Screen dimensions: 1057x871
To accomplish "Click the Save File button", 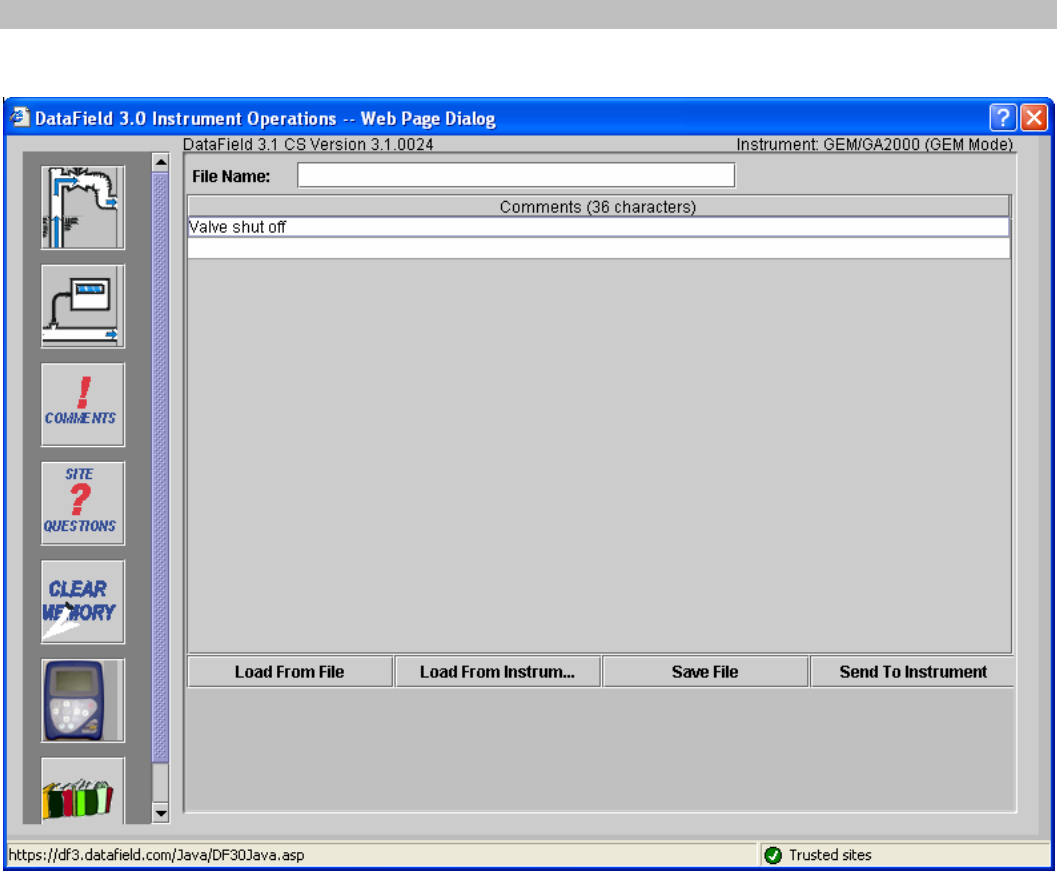I will coord(705,671).
